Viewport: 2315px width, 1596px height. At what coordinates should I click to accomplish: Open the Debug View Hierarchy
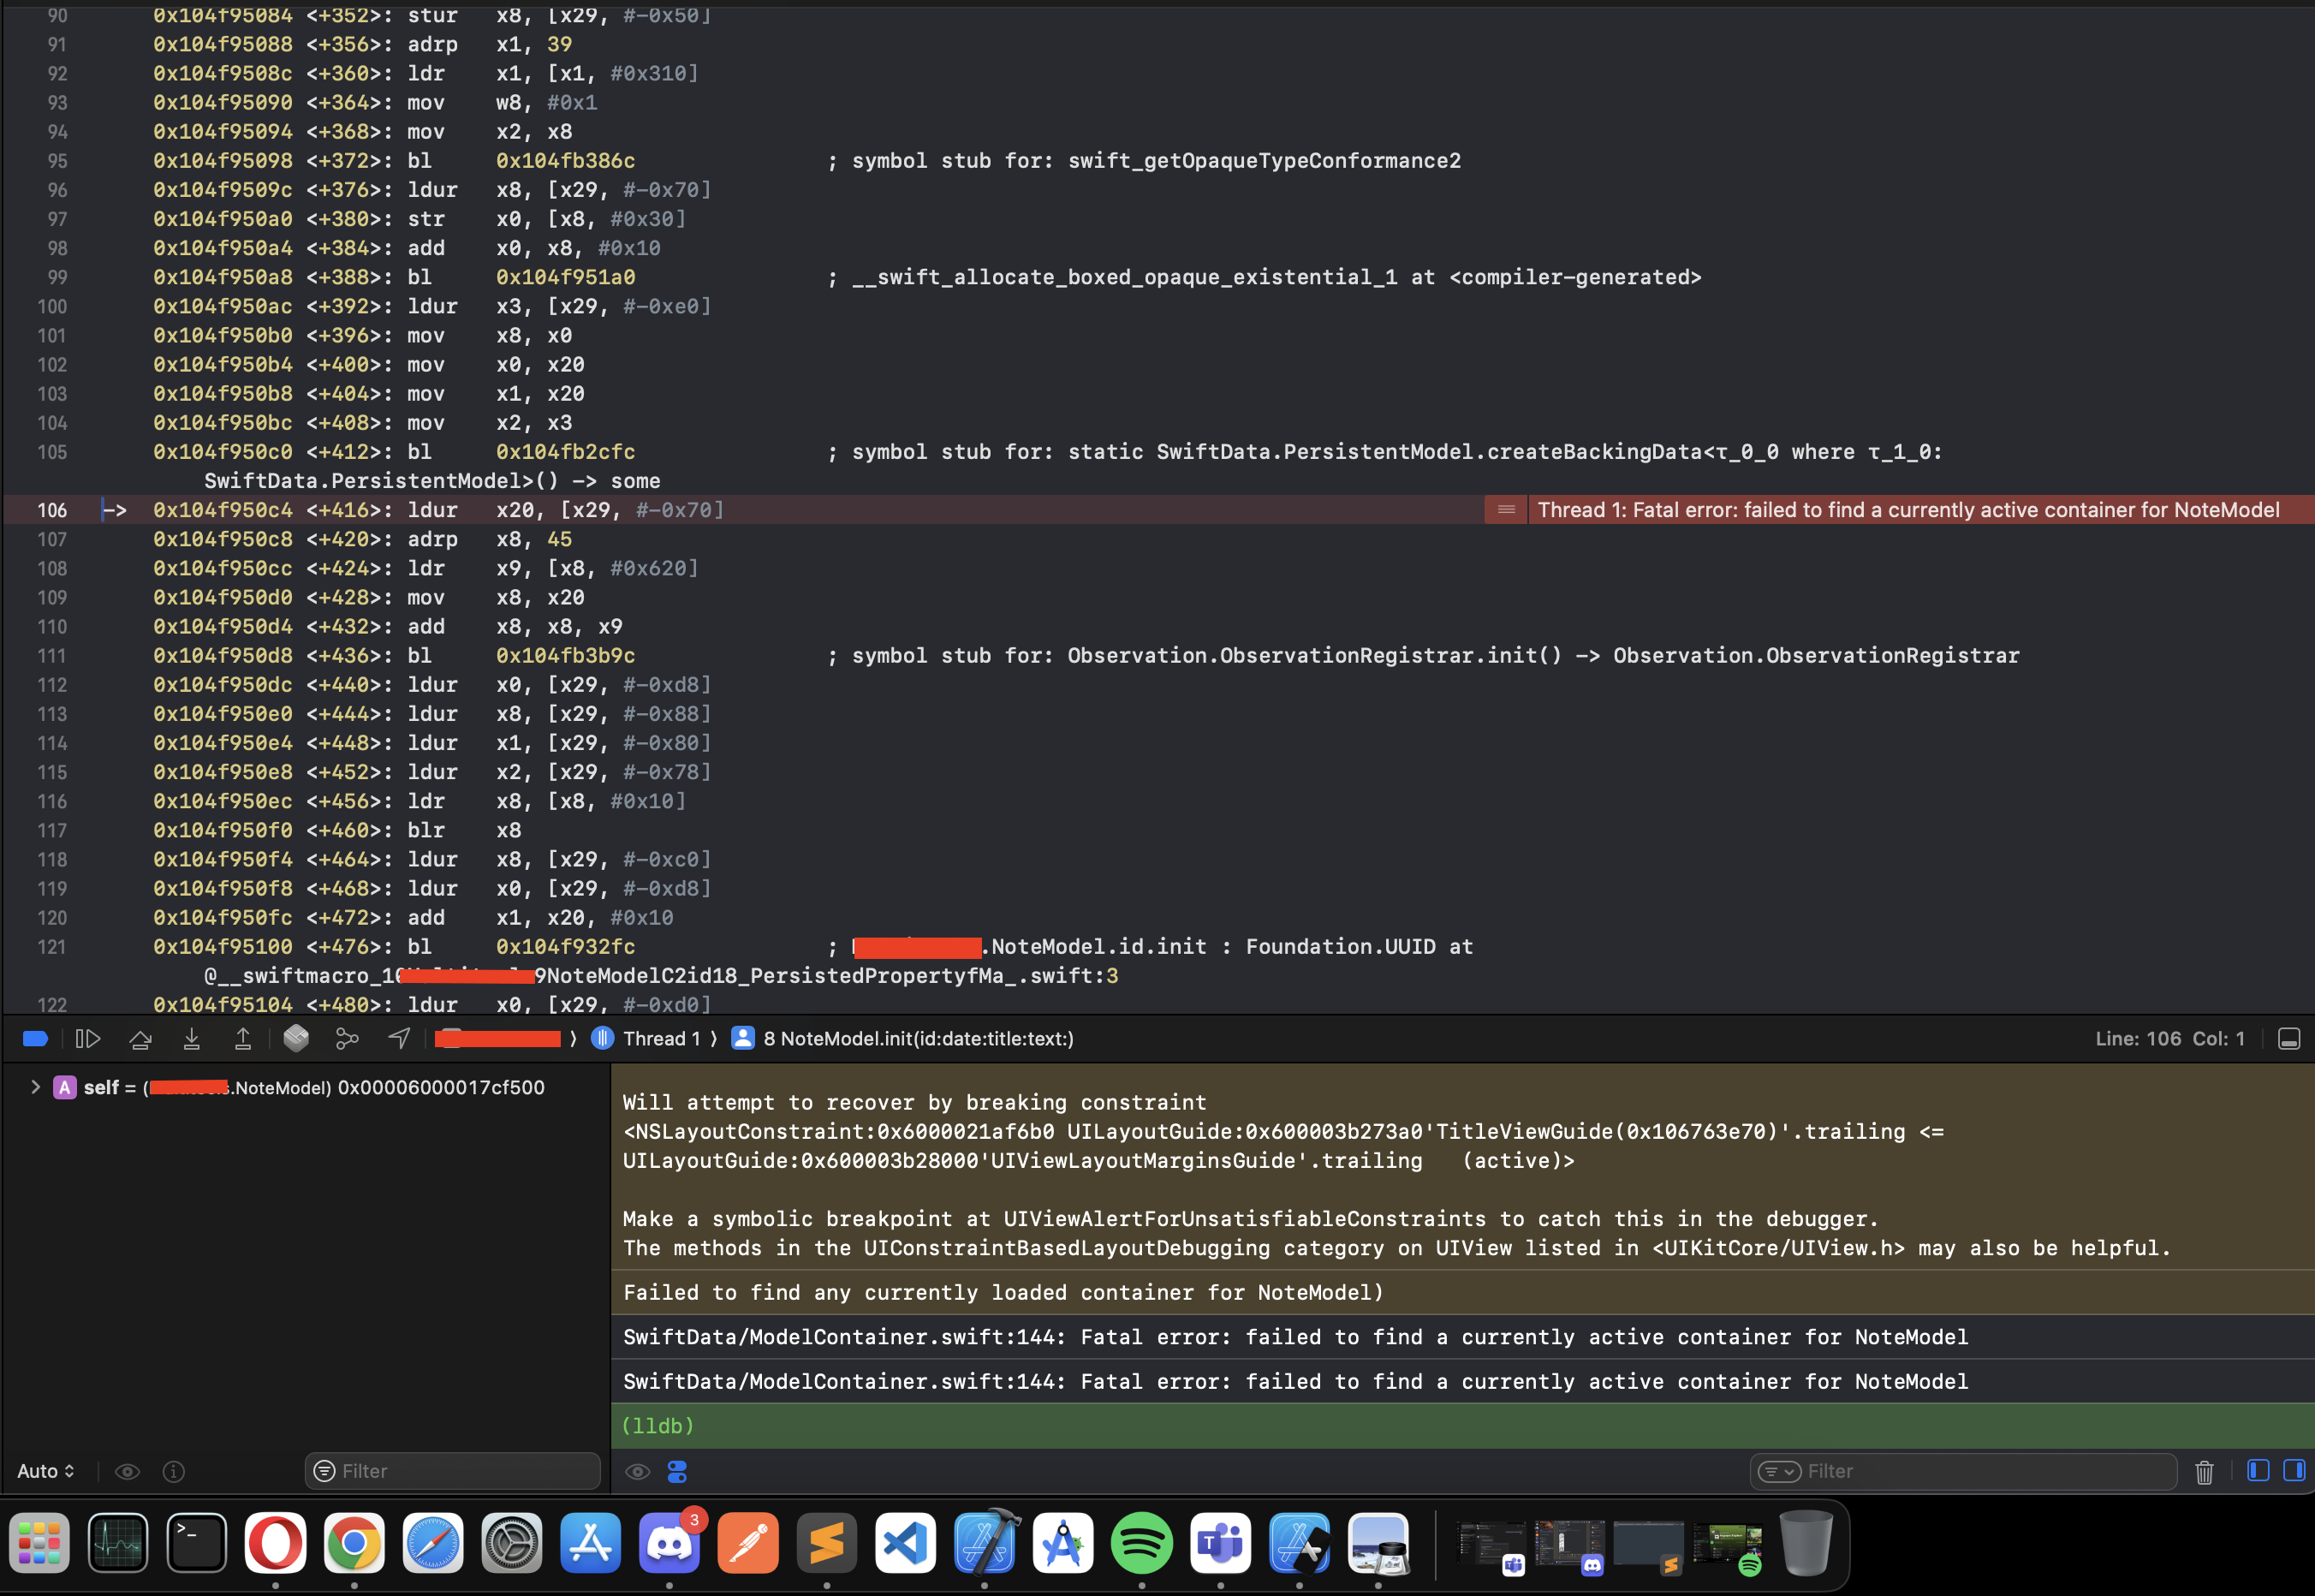[x=296, y=1038]
